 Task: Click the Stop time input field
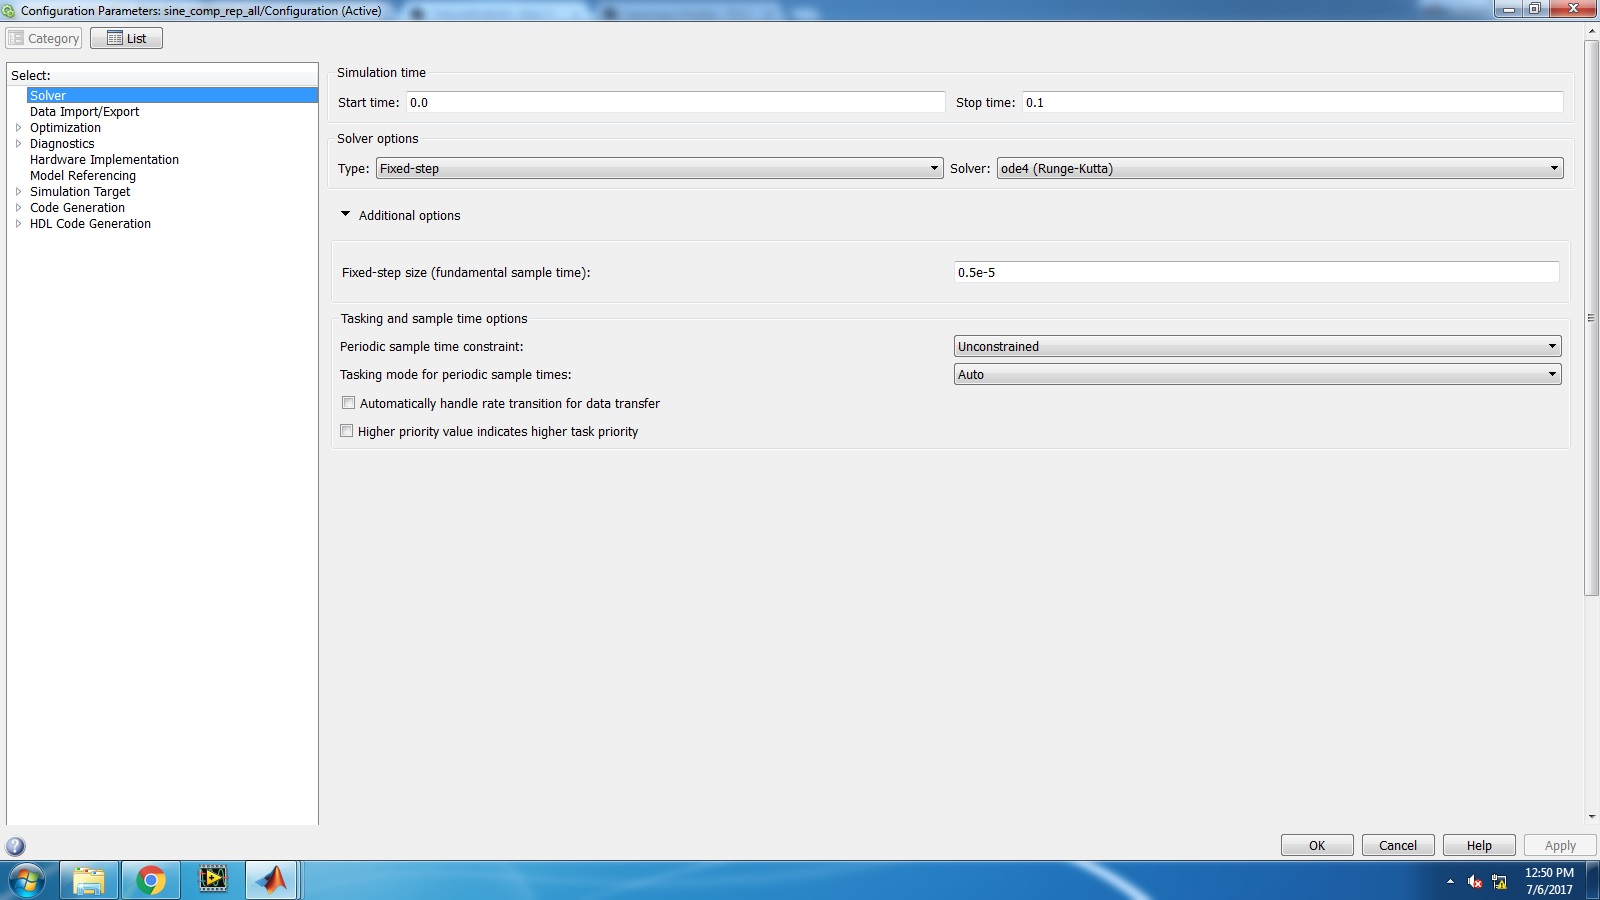[x=1293, y=102]
